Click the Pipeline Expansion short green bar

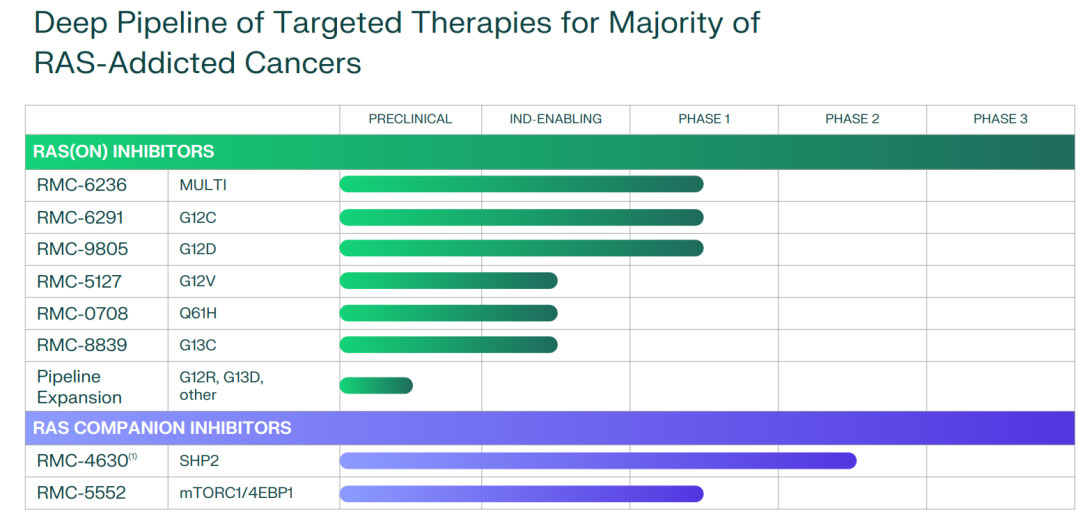(376, 386)
